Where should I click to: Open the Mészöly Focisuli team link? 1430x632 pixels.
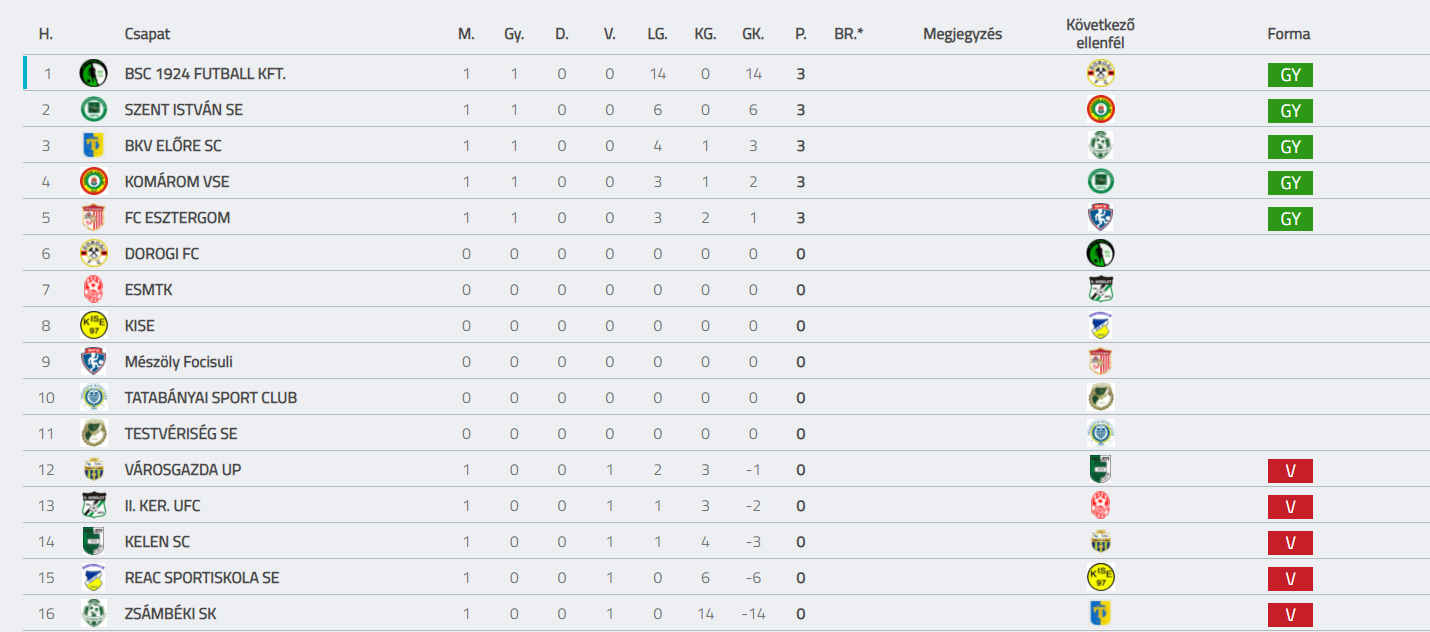point(179,362)
